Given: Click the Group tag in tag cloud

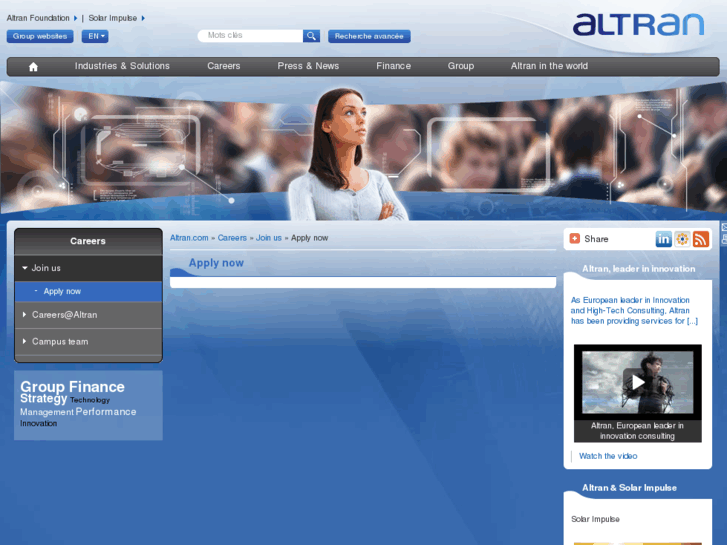Looking at the screenshot, I should click(42, 387).
